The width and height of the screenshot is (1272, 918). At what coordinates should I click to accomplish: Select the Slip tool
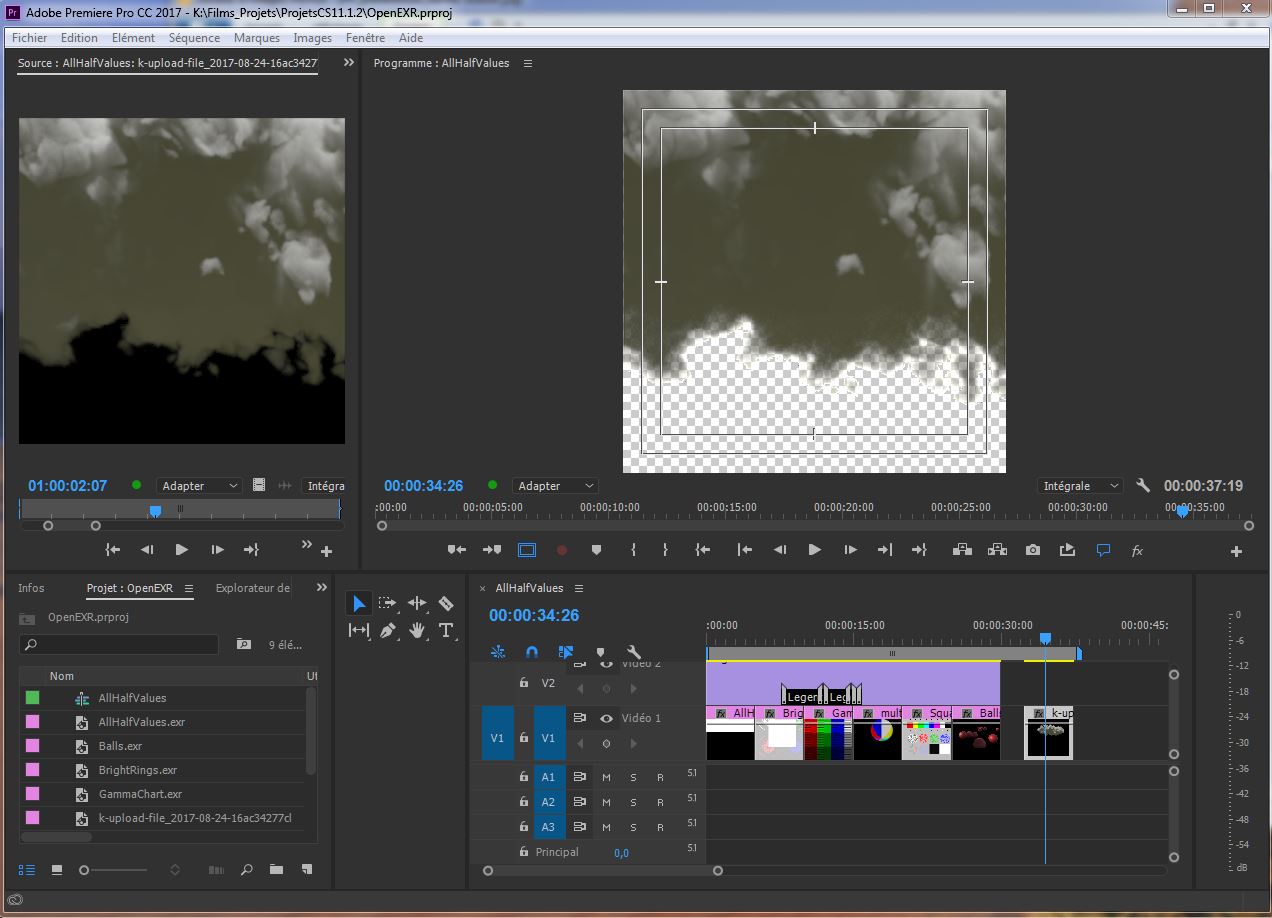pyautogui.click(x=359, y=630)
